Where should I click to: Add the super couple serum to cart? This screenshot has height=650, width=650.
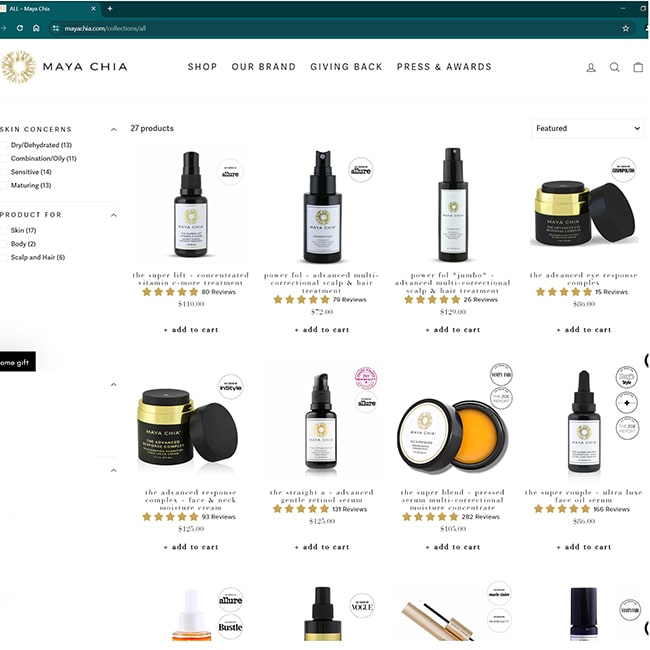pos(584,547)
